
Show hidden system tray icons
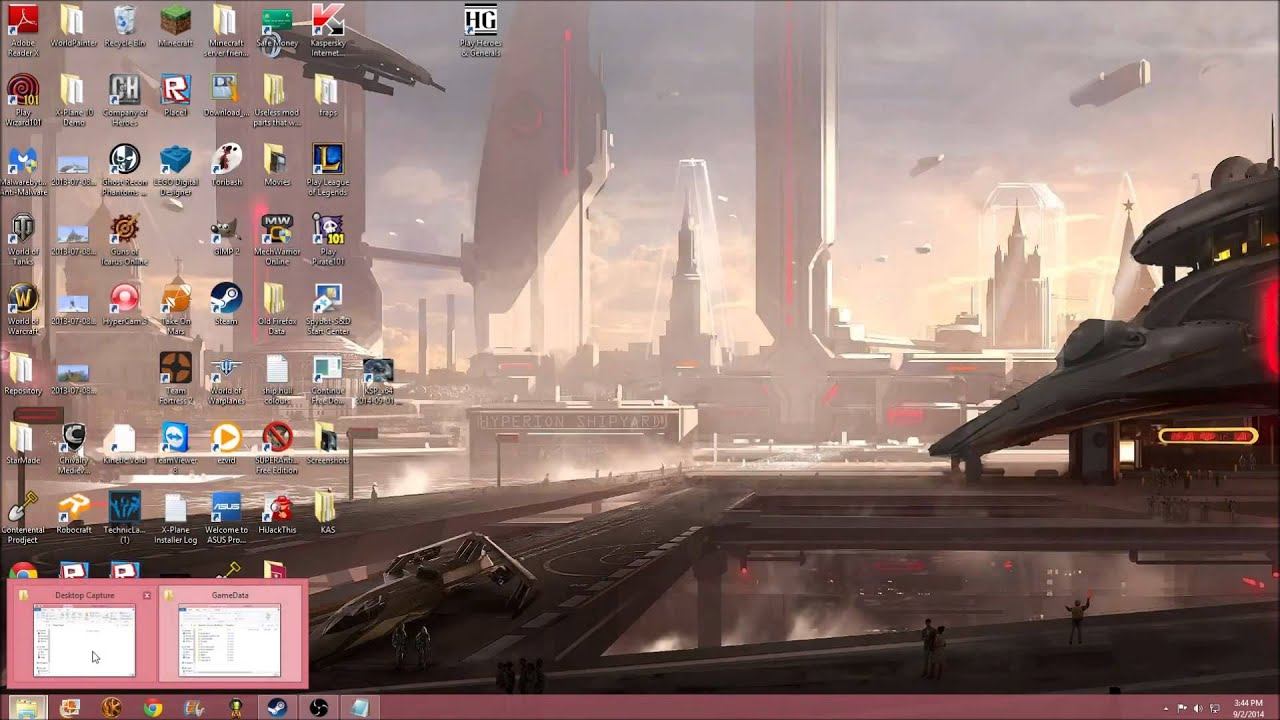coord(1165,708)
